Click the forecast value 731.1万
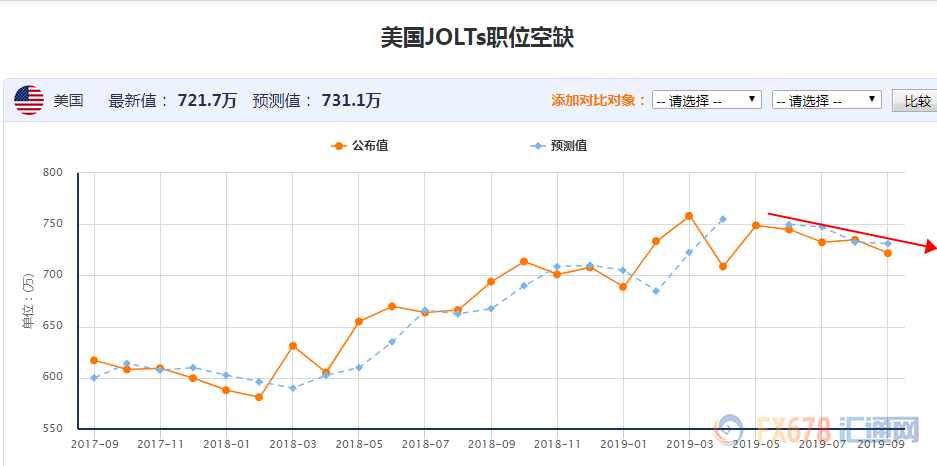This screenshot has height=466, width=937. click(x=351, y=100)
